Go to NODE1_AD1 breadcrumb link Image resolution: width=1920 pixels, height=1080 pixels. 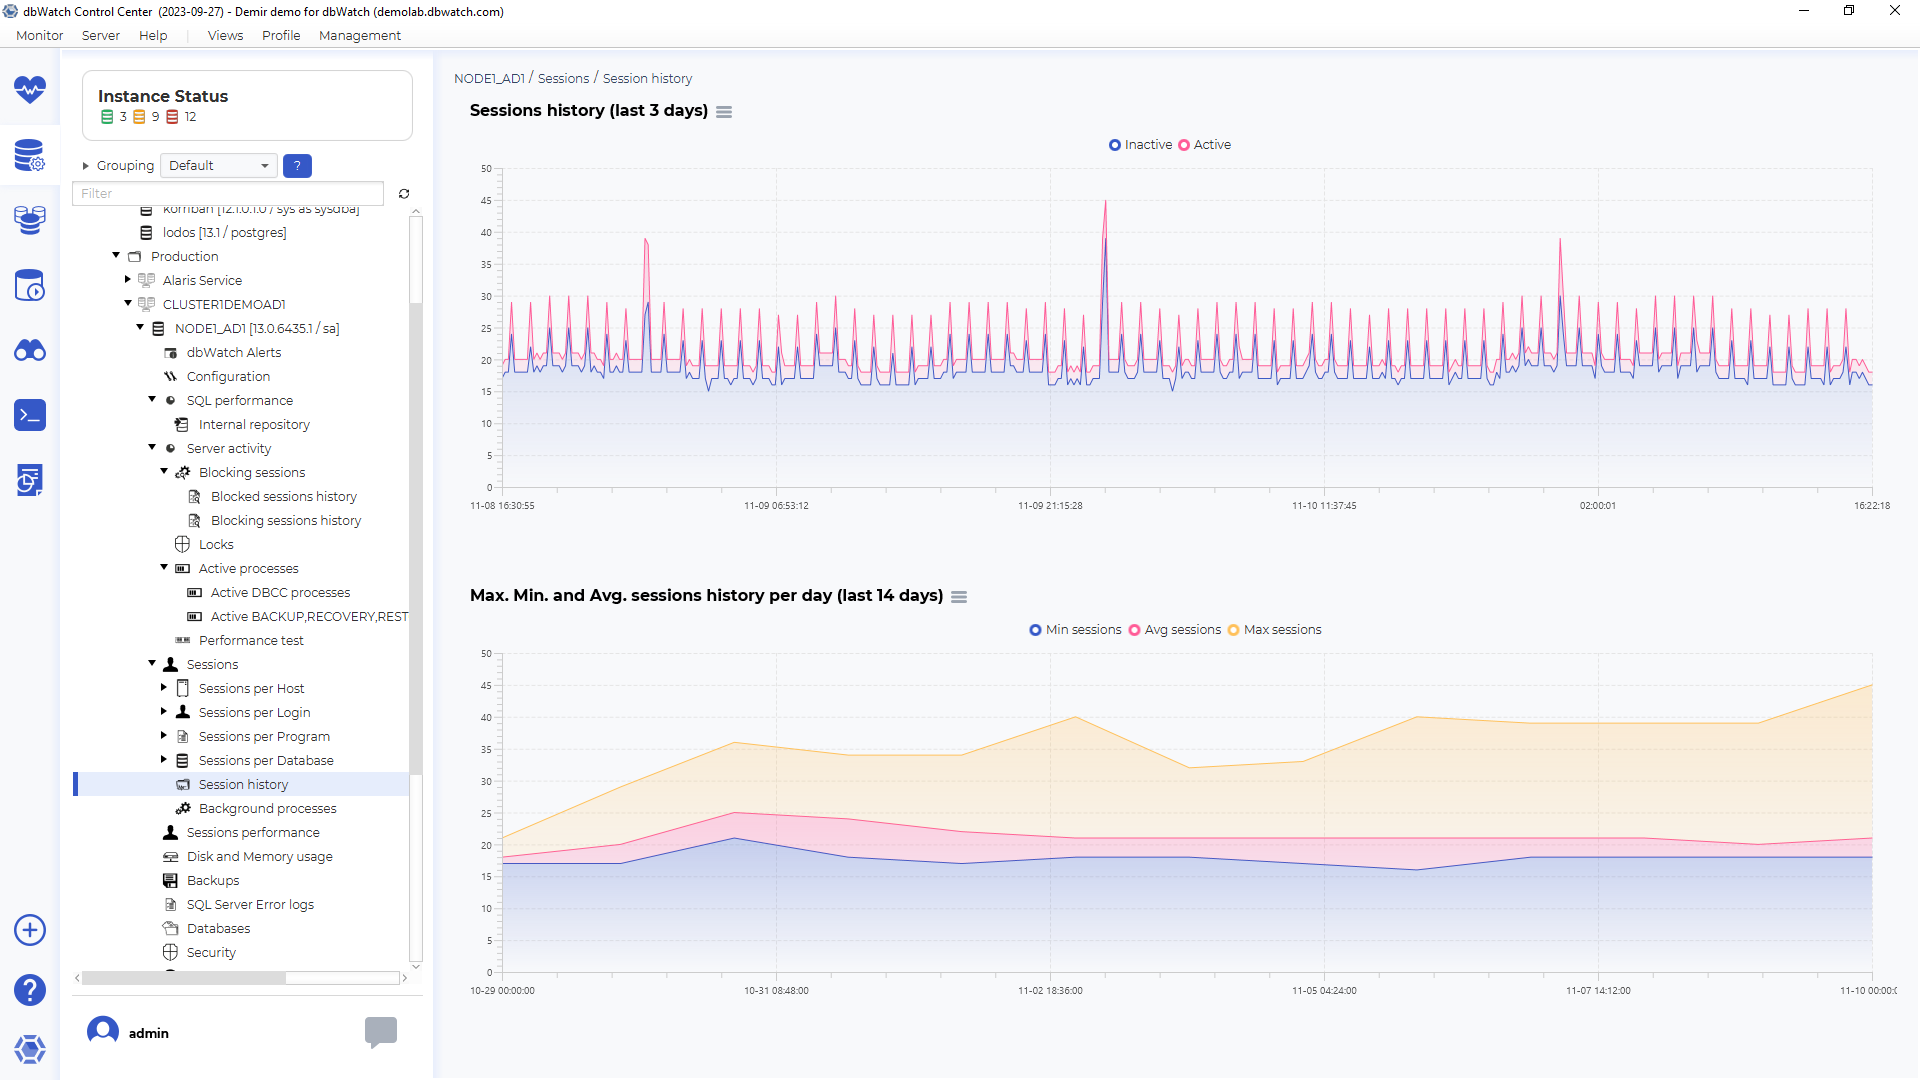click(x=489, y=79)
